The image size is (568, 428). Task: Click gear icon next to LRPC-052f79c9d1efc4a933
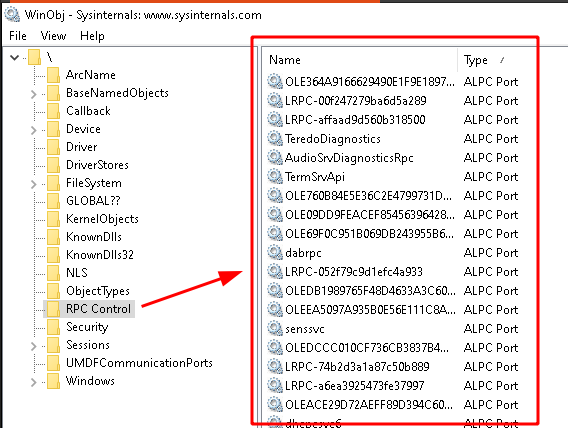pyautogui.click(x=275, y=272)
